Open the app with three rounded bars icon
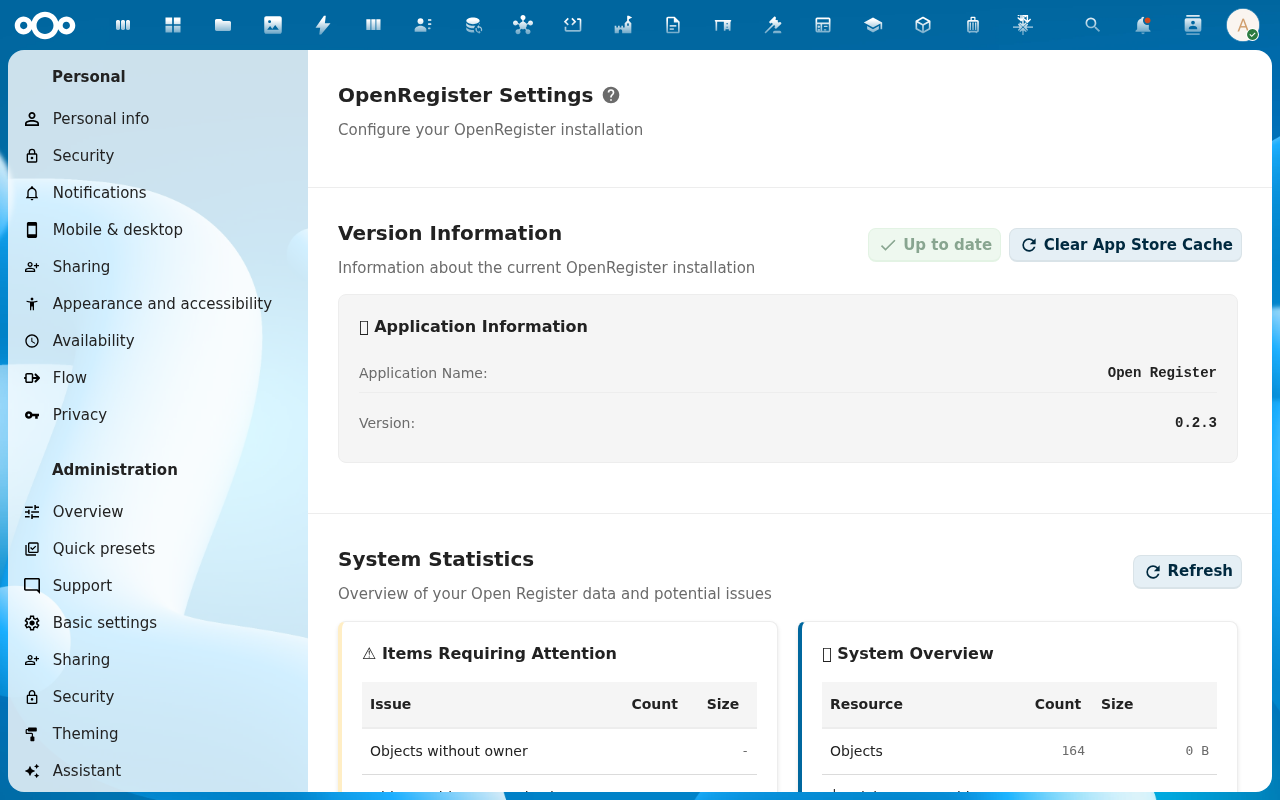 coord(123,25)
